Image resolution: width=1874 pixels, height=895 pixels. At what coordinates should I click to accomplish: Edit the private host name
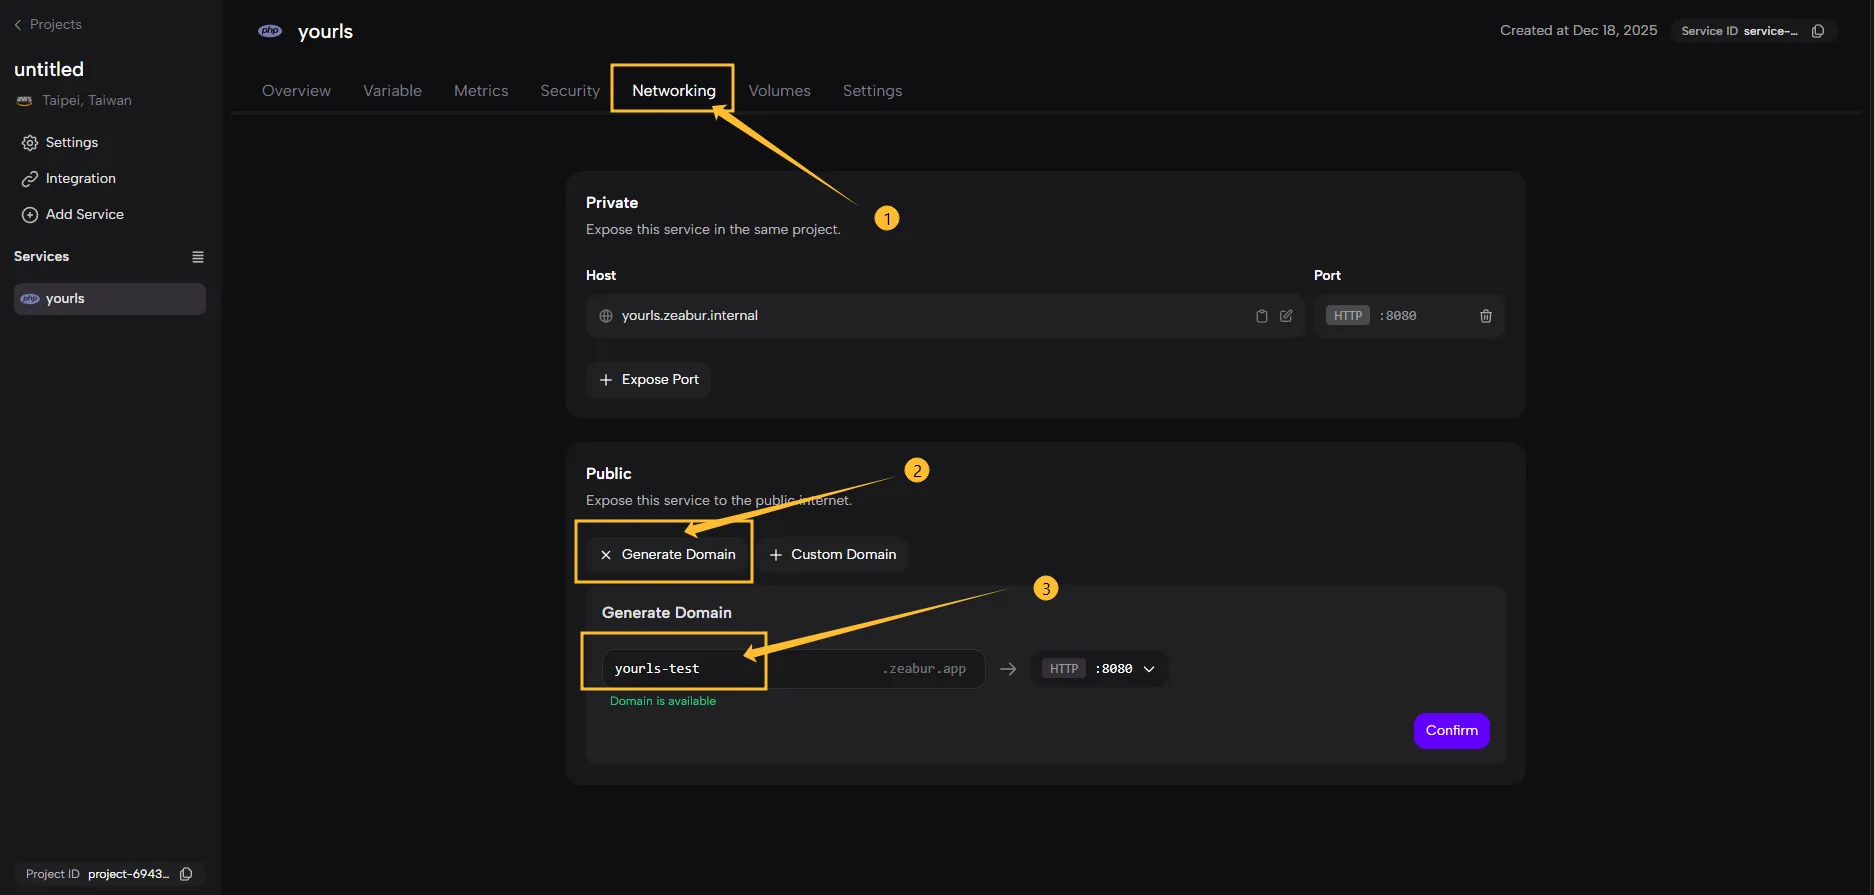1286,316
